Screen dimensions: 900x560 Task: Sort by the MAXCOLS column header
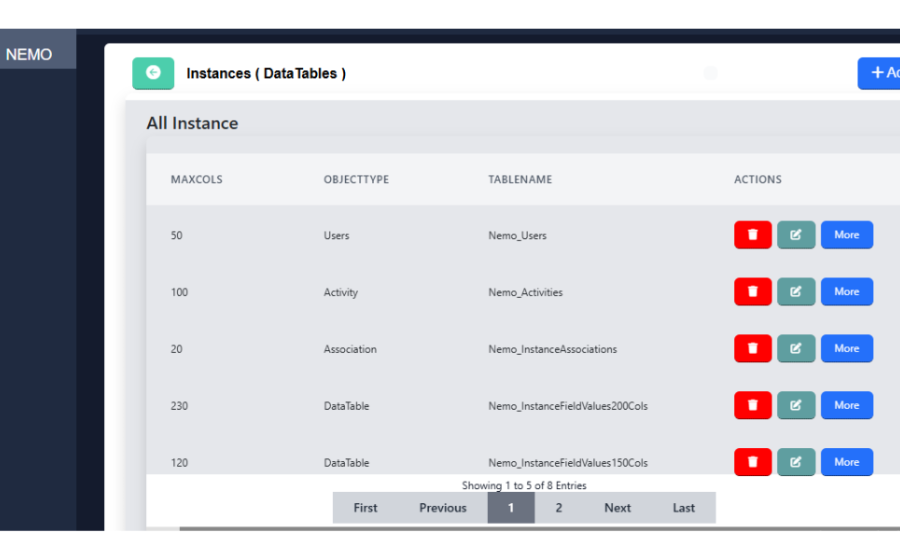coord(197,180)
